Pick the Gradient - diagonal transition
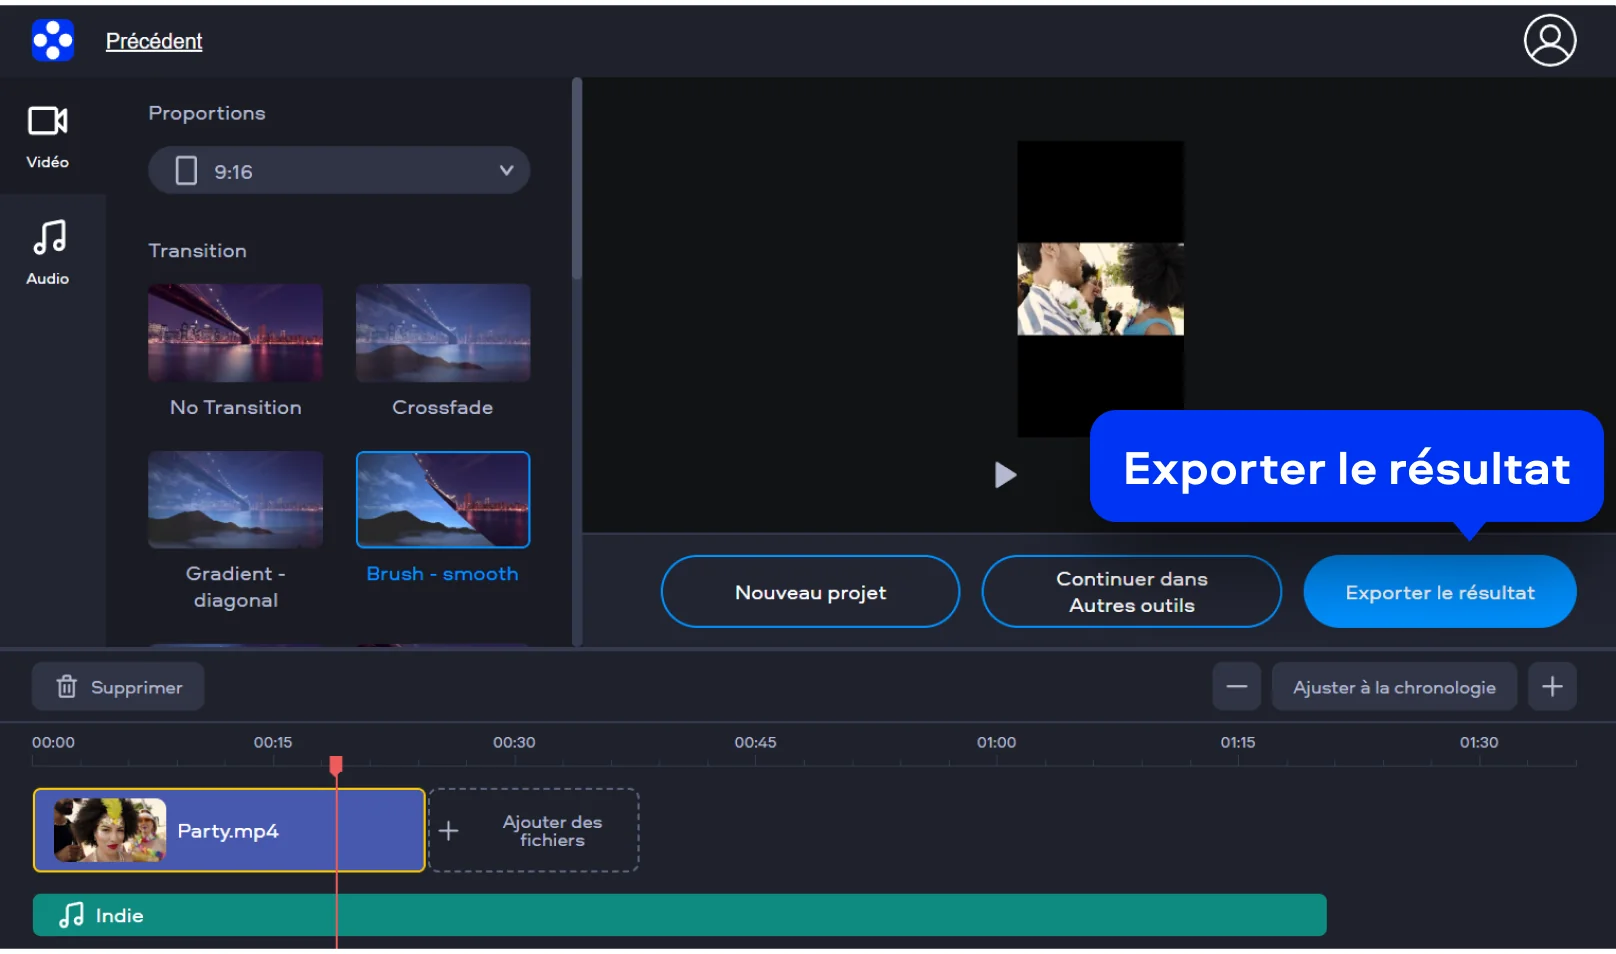The height and width of the screenshot is (954, 1616). tap(235, 500)
